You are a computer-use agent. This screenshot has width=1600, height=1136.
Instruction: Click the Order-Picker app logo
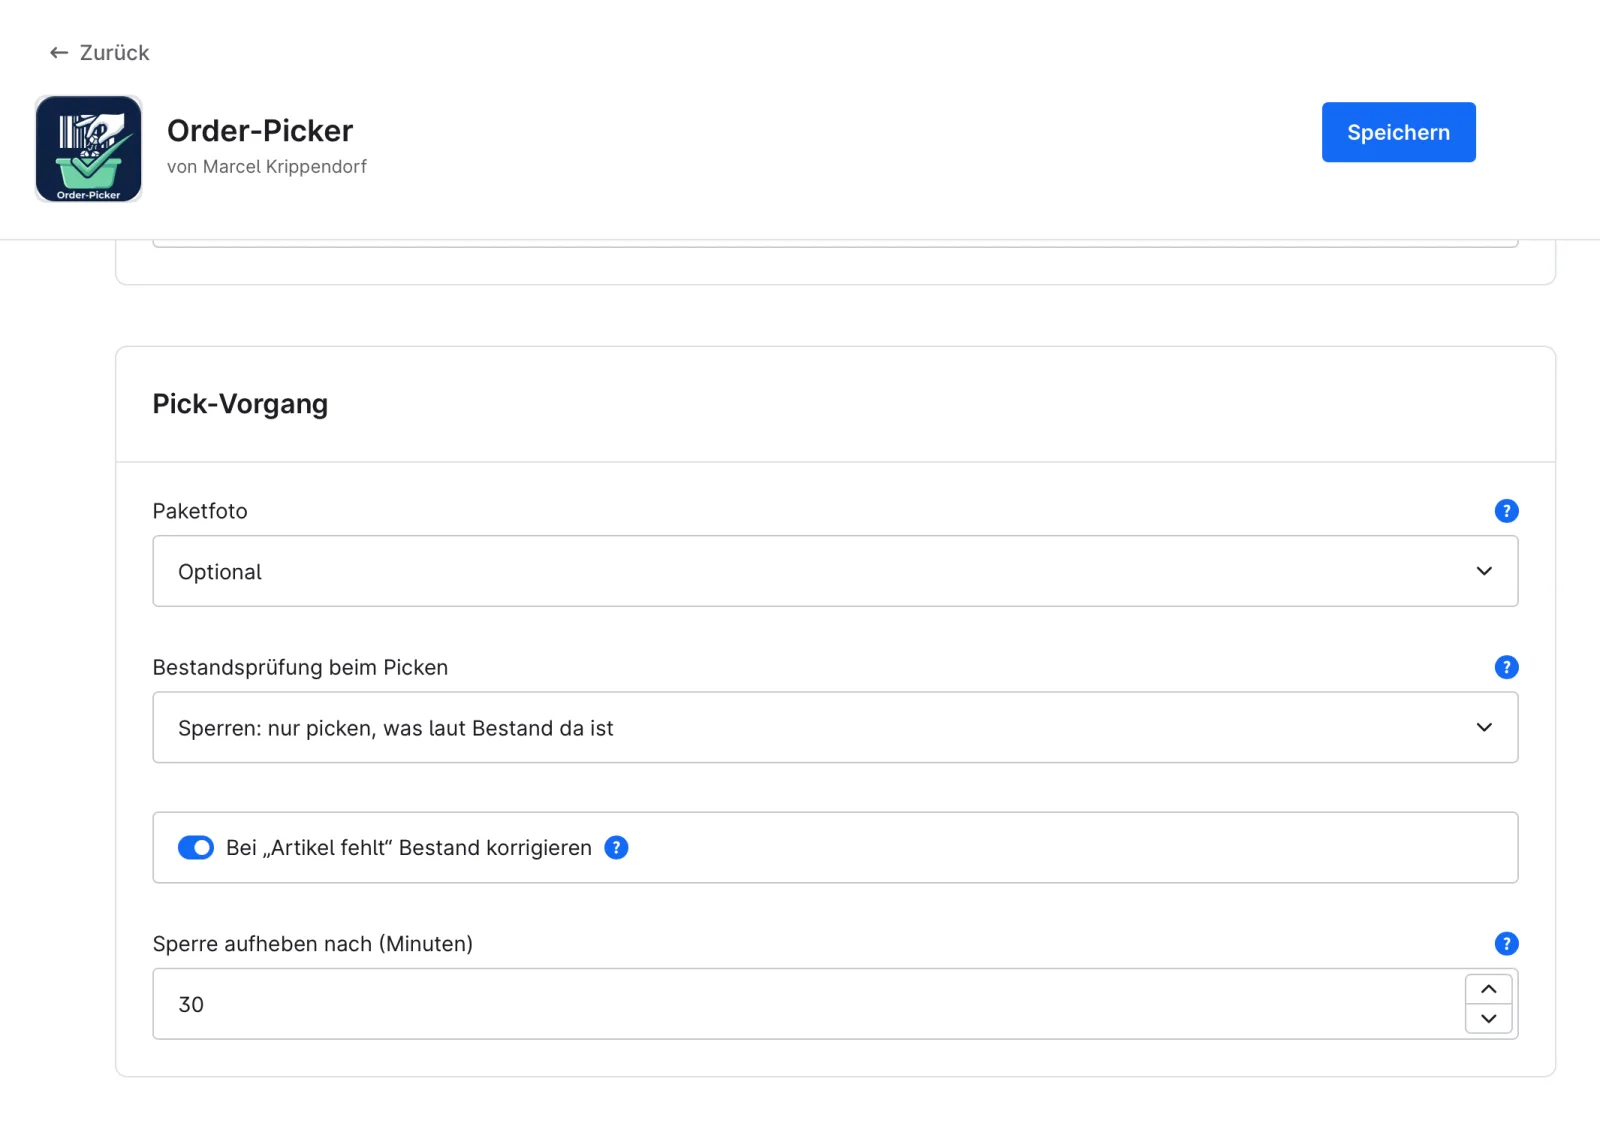88,149
